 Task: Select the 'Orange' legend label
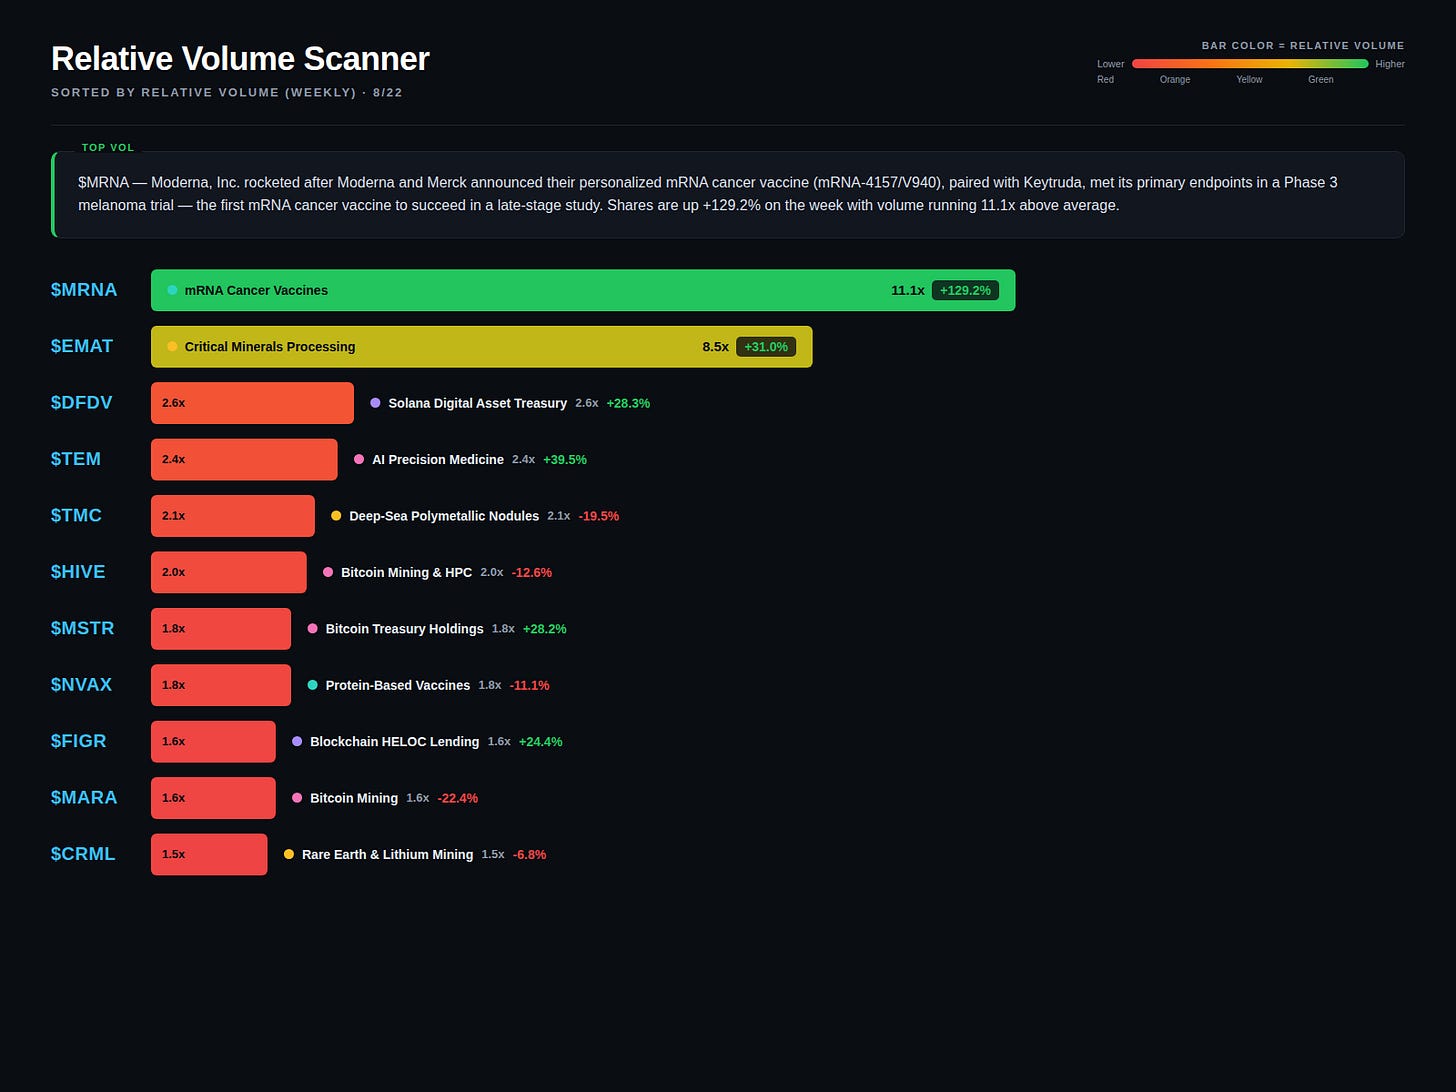pos(1175,79)
